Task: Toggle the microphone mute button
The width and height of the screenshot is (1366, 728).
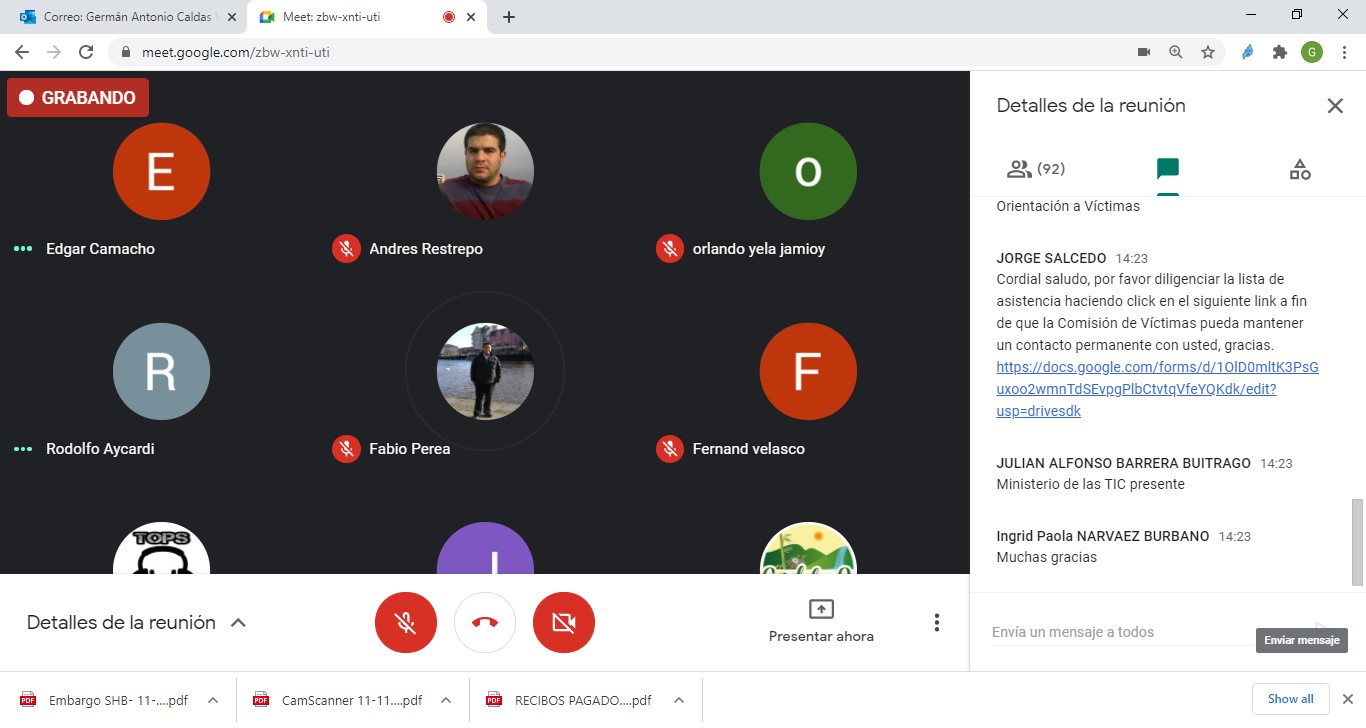Action: 405,623
